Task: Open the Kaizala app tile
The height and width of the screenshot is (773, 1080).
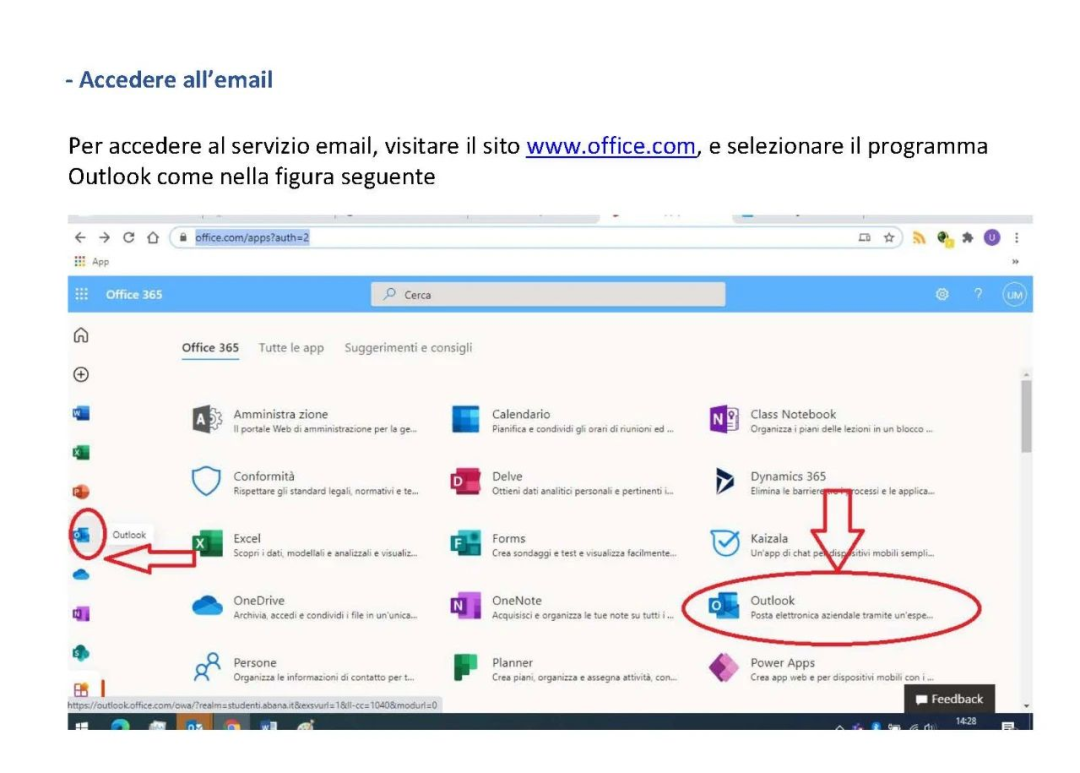Action: click(822, 544)
